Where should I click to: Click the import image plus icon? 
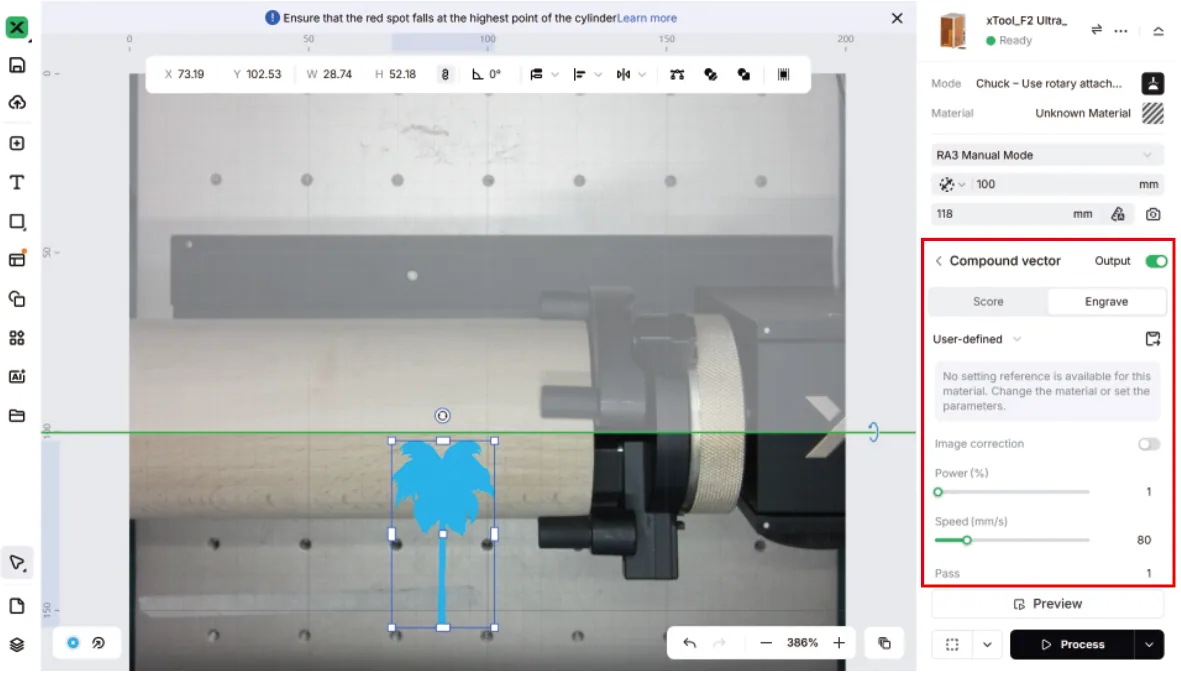tap(17, 143)
